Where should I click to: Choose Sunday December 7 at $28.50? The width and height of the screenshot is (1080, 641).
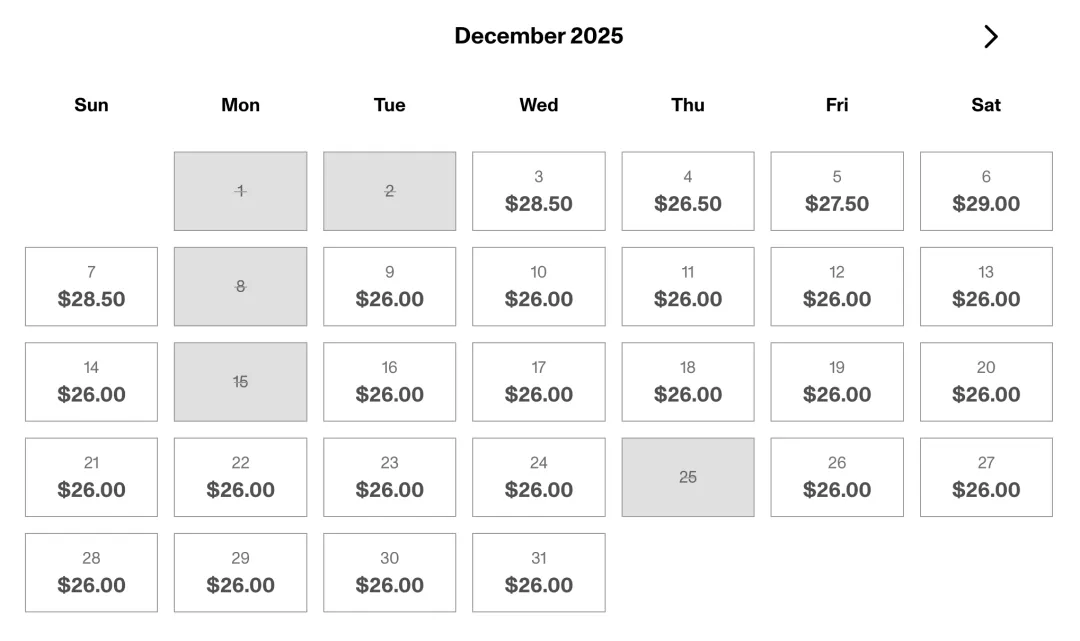(x=91, y=287)
